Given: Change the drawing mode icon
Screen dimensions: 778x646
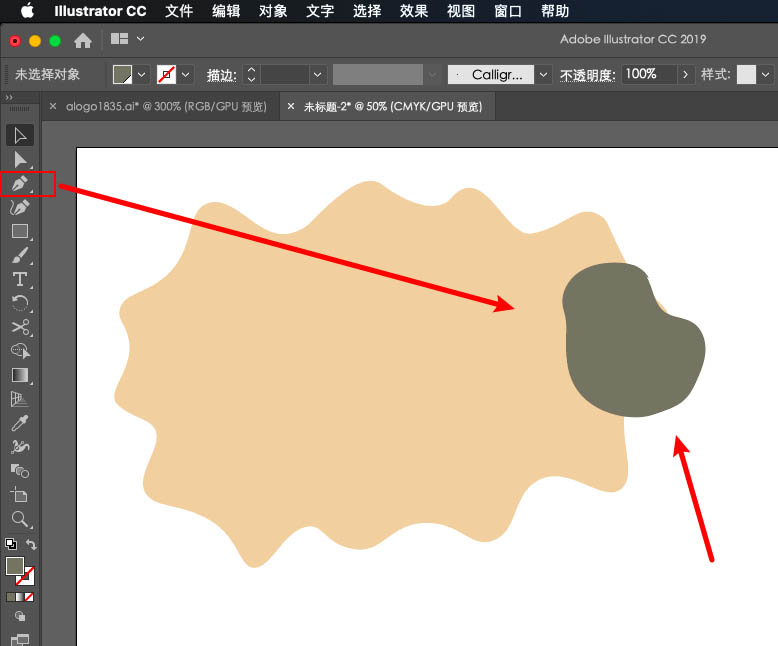Looking at the screenshot, I should pos(20,616).
